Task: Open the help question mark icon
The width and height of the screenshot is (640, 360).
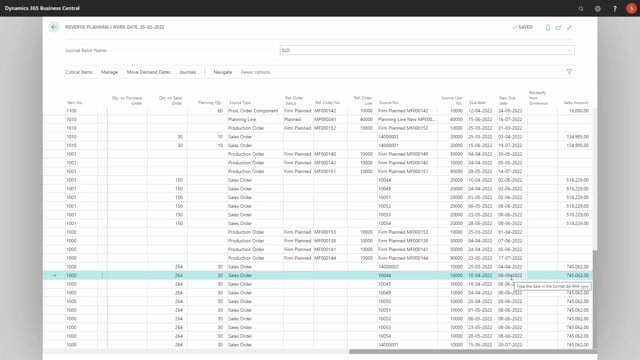Action: (615, 8)
